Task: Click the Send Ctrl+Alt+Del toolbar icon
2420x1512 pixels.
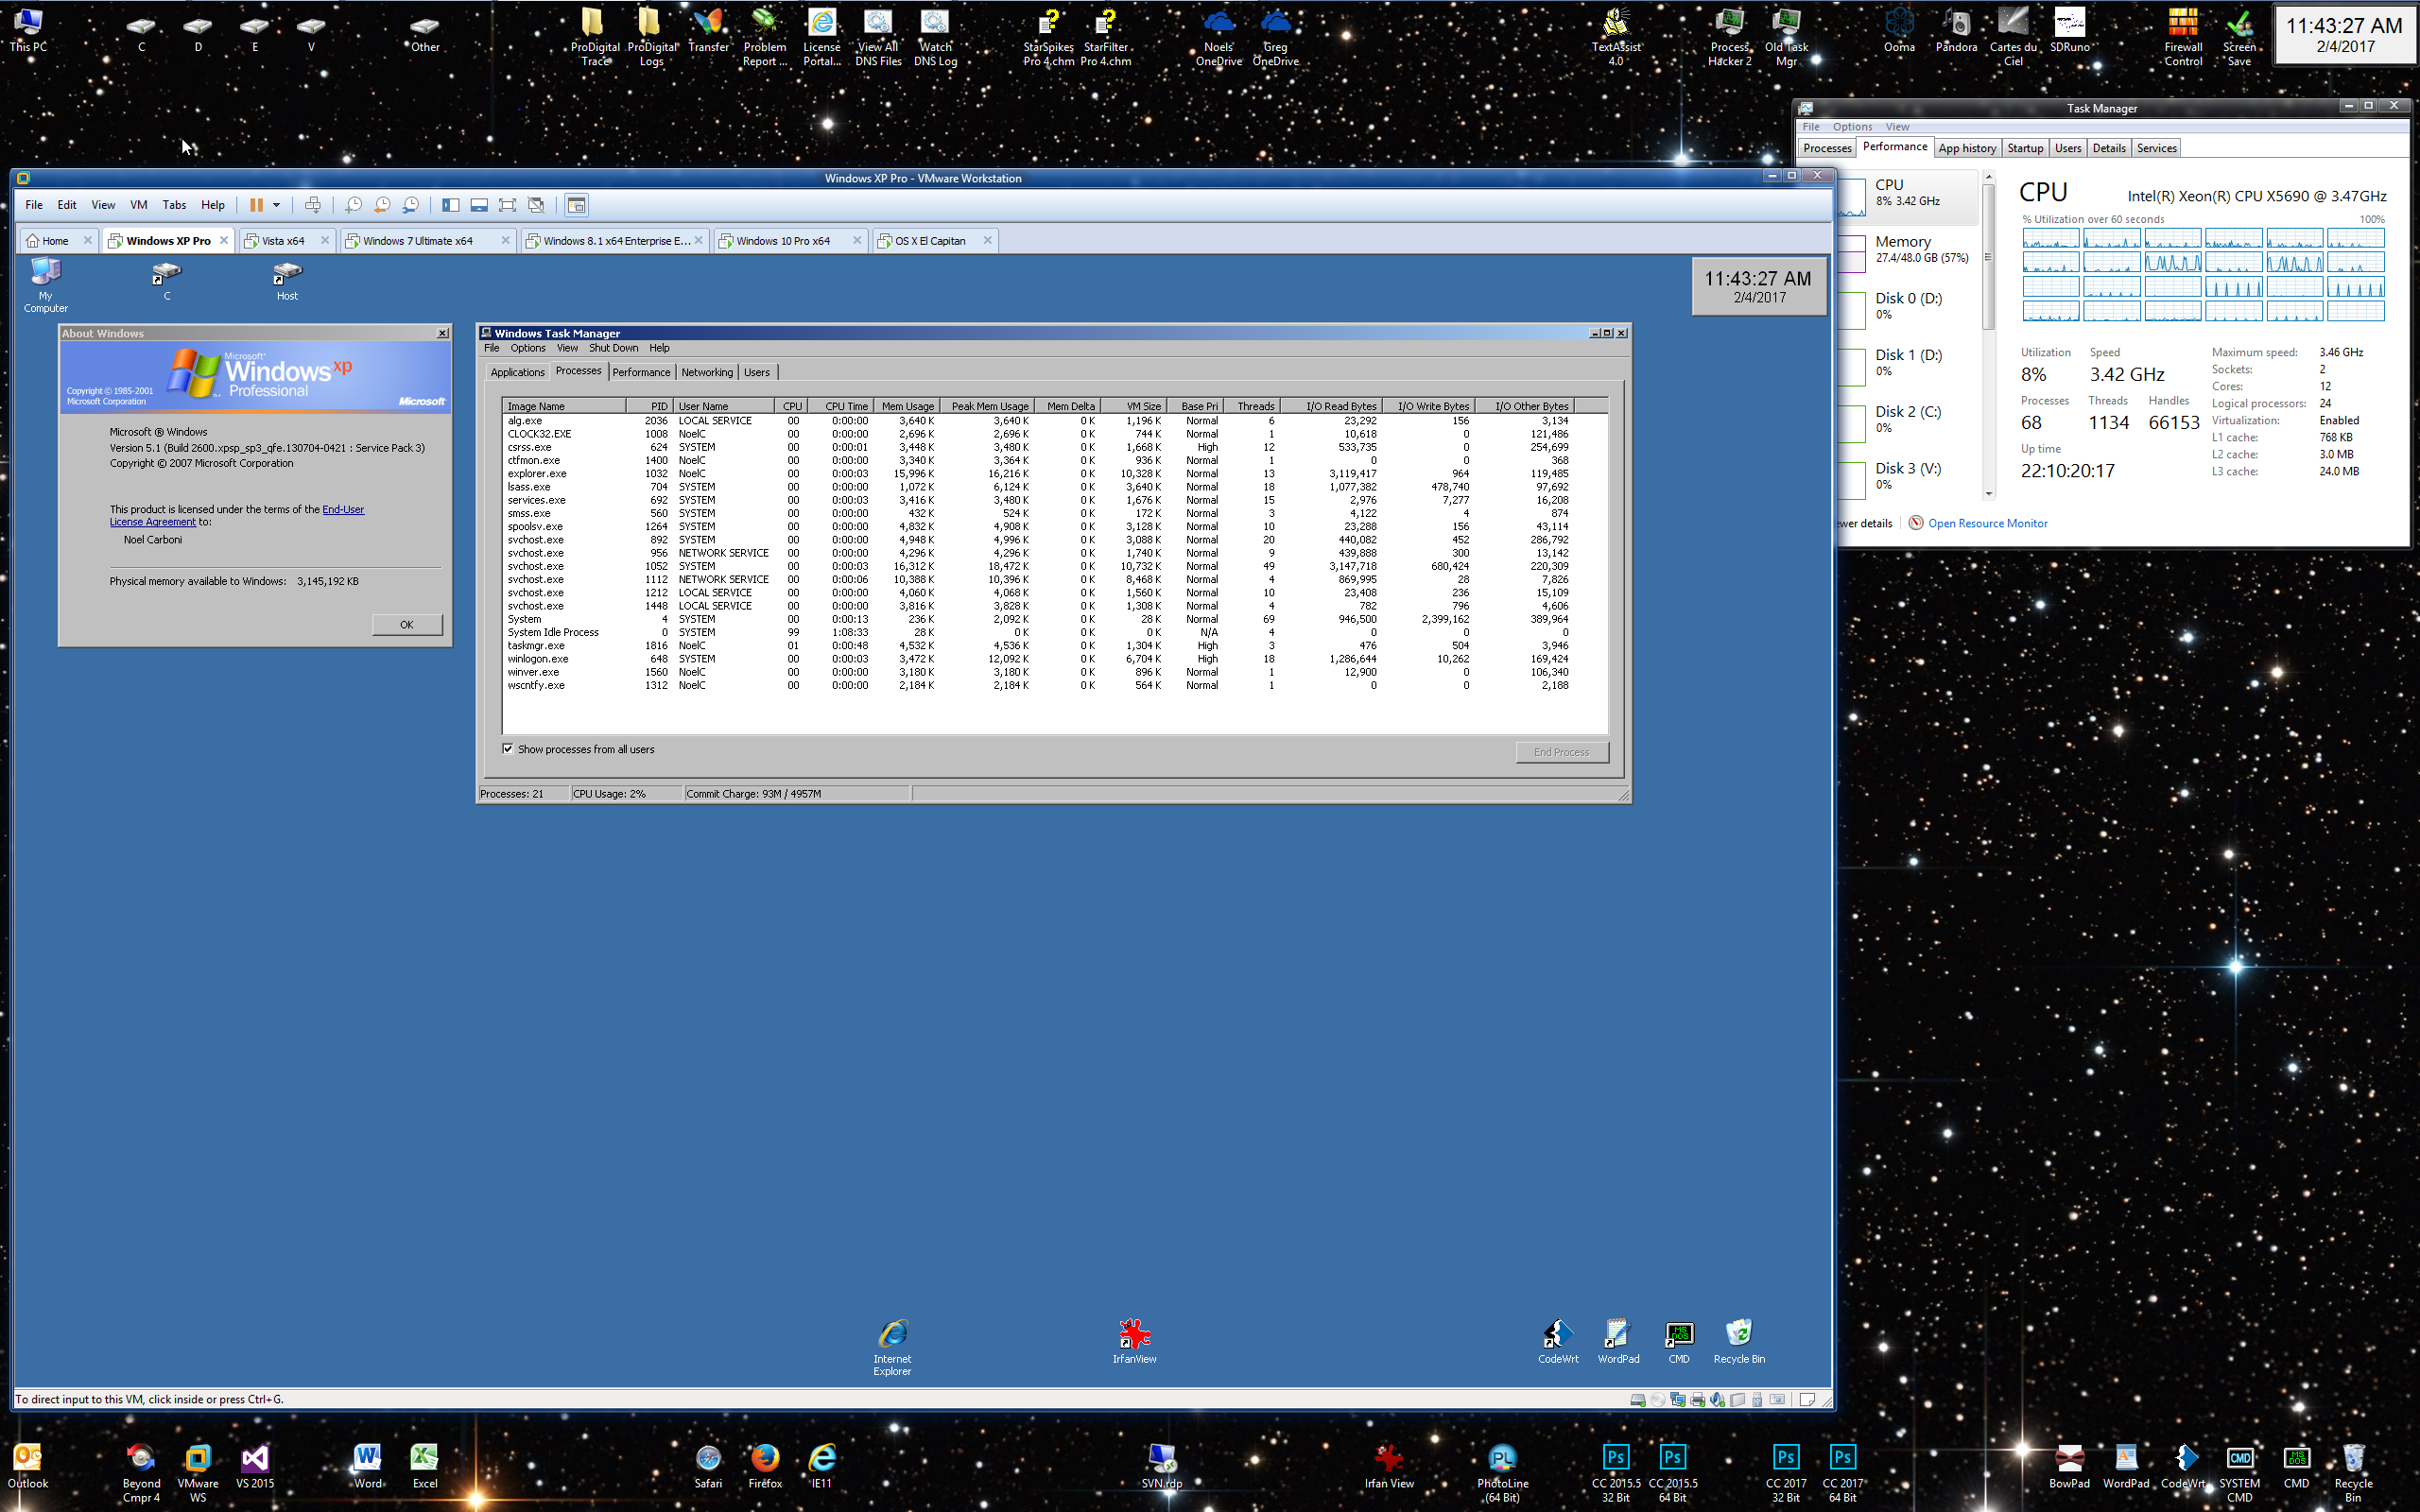Action: [313, 205]
